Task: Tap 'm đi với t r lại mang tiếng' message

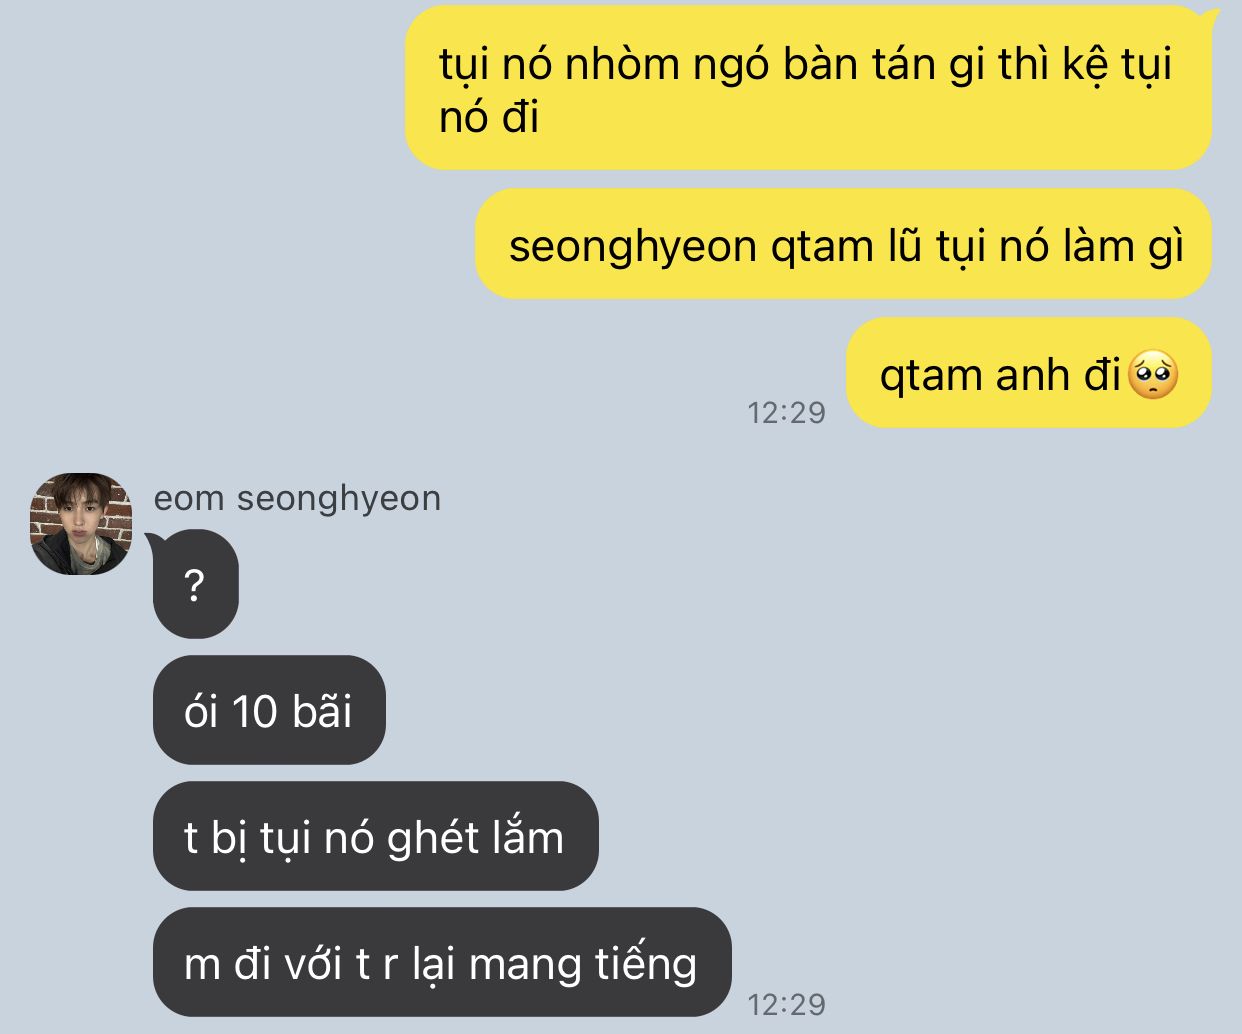Action: 442,962
